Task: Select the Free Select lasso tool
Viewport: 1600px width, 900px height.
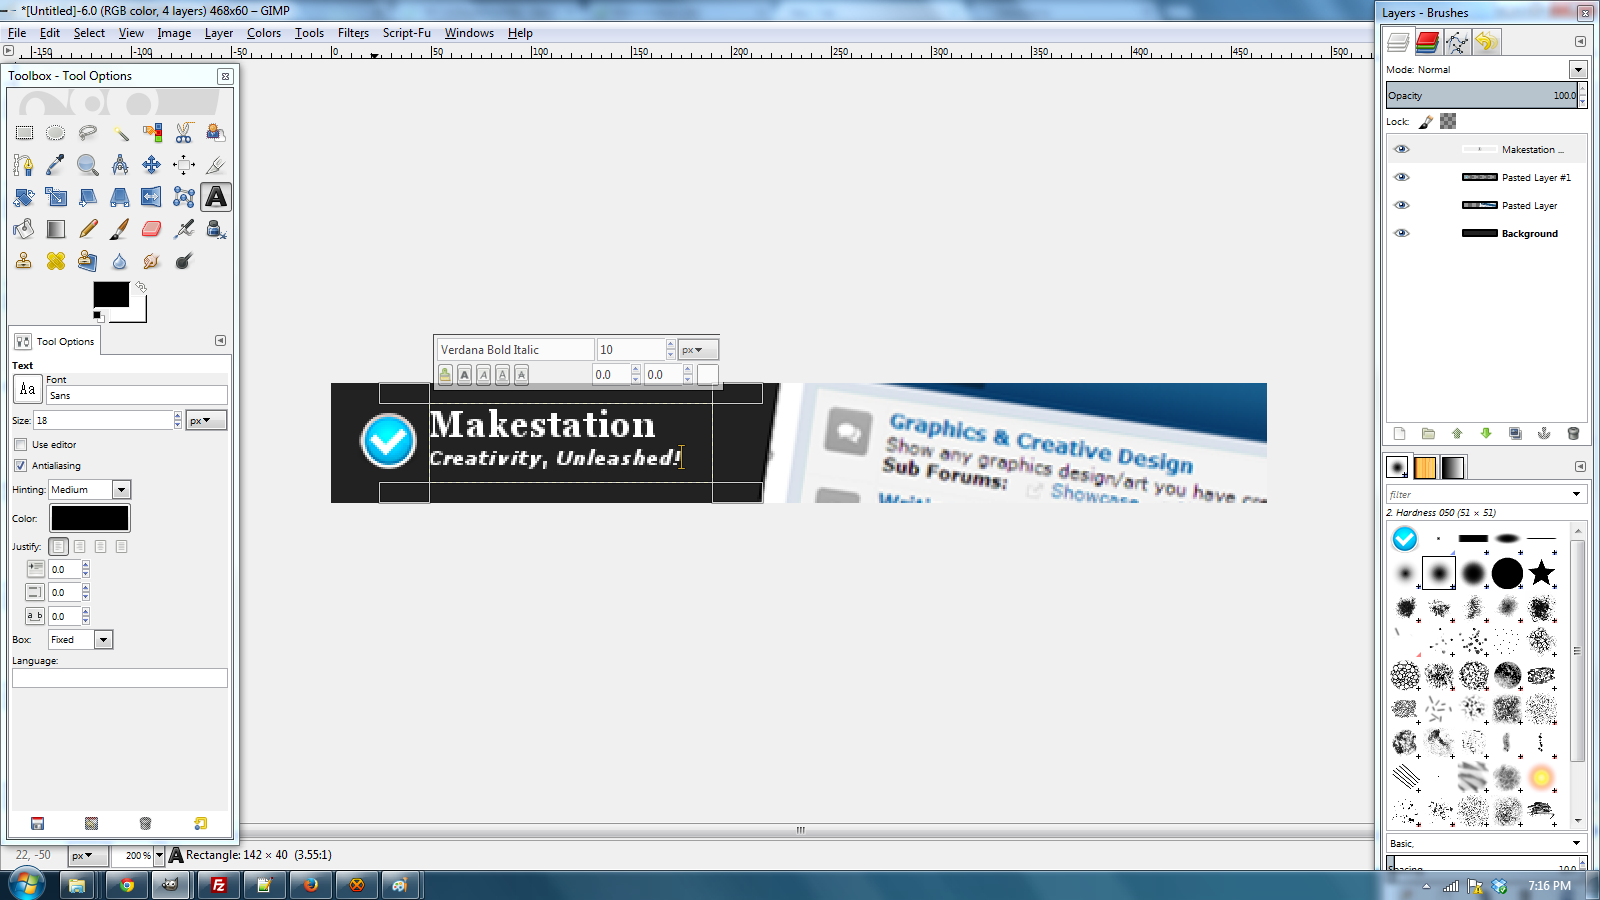Action: (x=88, y=133)
